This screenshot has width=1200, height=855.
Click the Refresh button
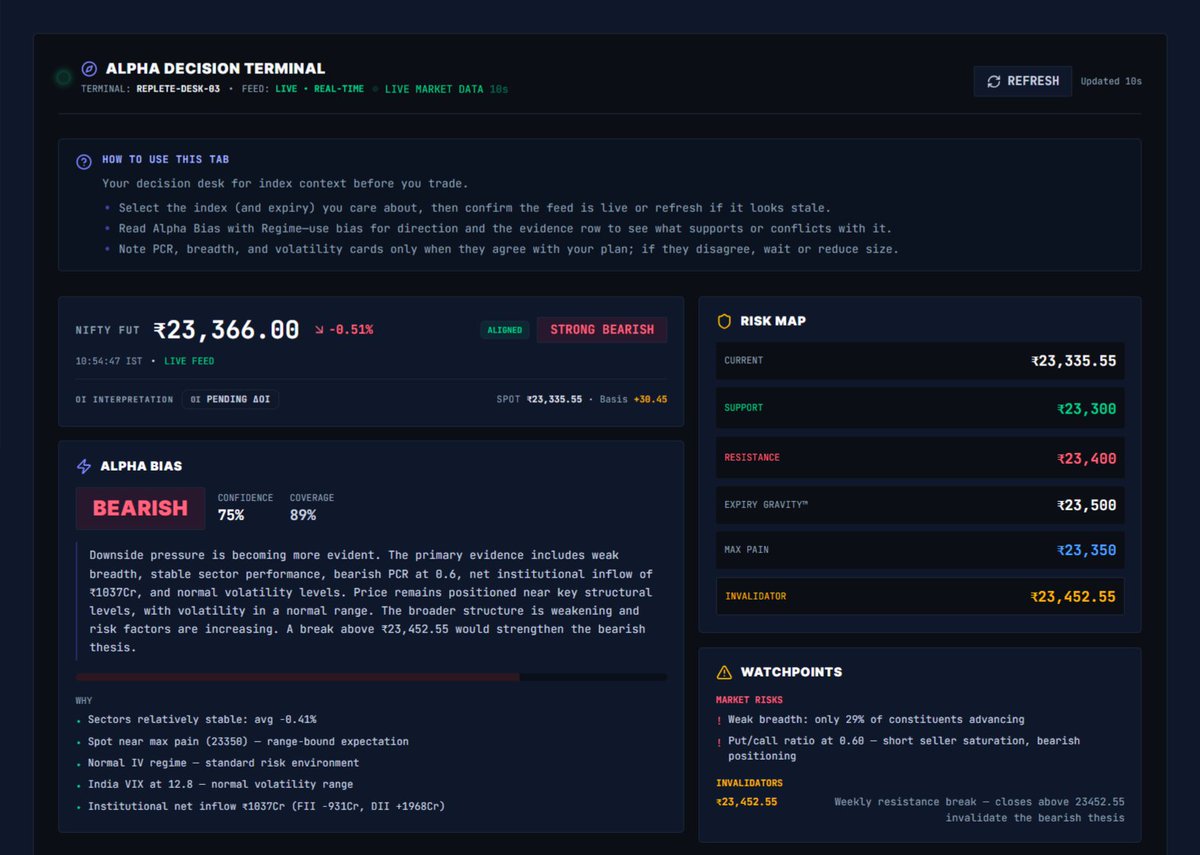[x=1022, y=81]
